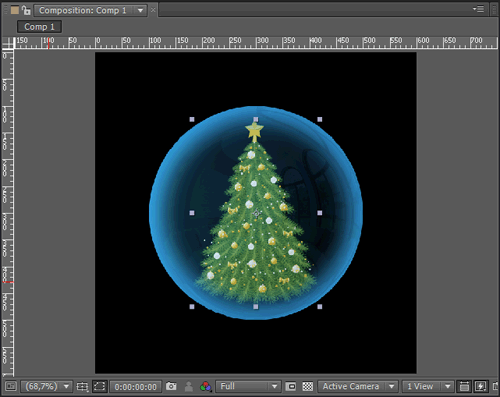The height and width of the screenshot is (397, 500).
Task: Select the bottom-left layer transform handle
Action: tap(192, 307)
